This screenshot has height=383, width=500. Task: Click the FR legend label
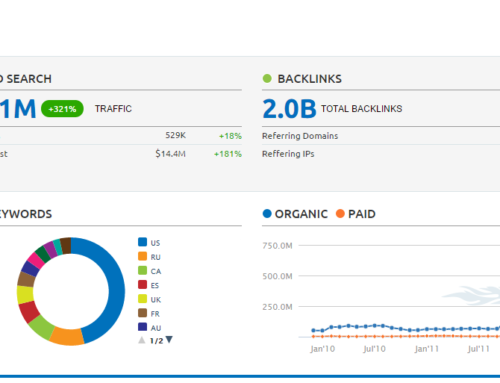(155, 314)
